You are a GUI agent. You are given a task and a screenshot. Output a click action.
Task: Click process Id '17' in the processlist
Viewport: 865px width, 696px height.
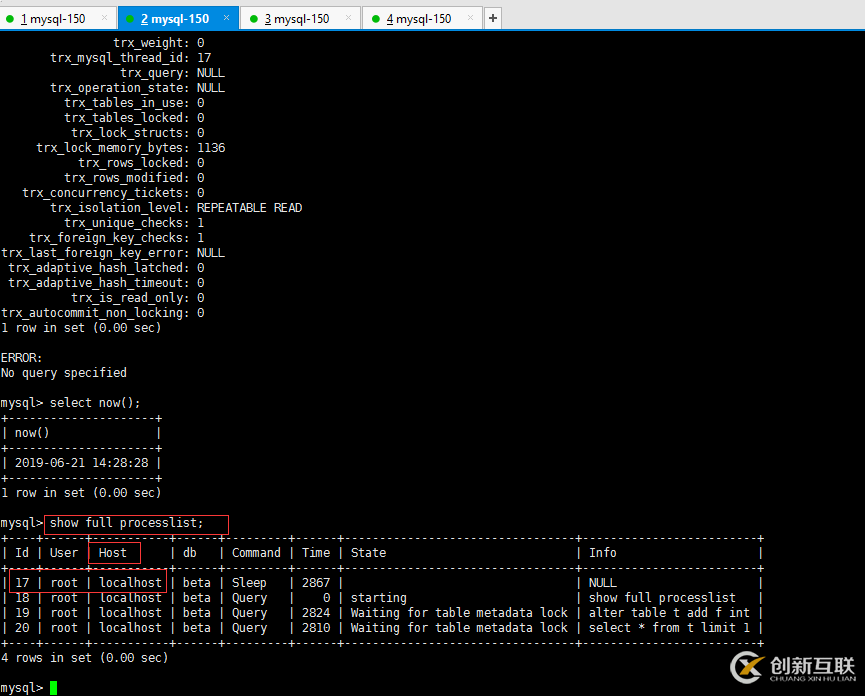pos(22,583)
